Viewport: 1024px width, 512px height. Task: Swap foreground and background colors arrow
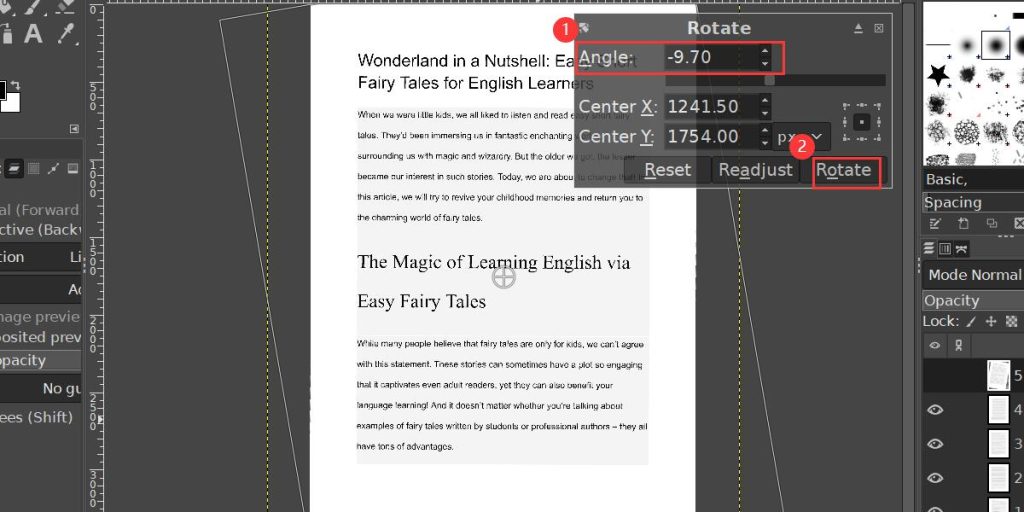click(15, 86)
